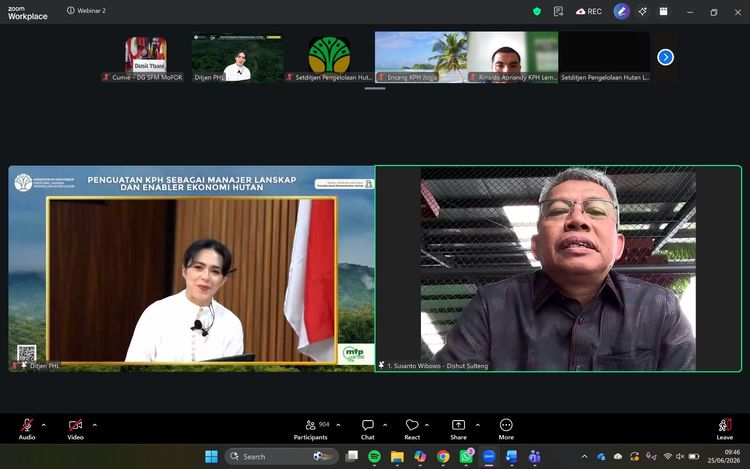
Task: Show next participants with blue arrow
Action: [x=665, y=57]
